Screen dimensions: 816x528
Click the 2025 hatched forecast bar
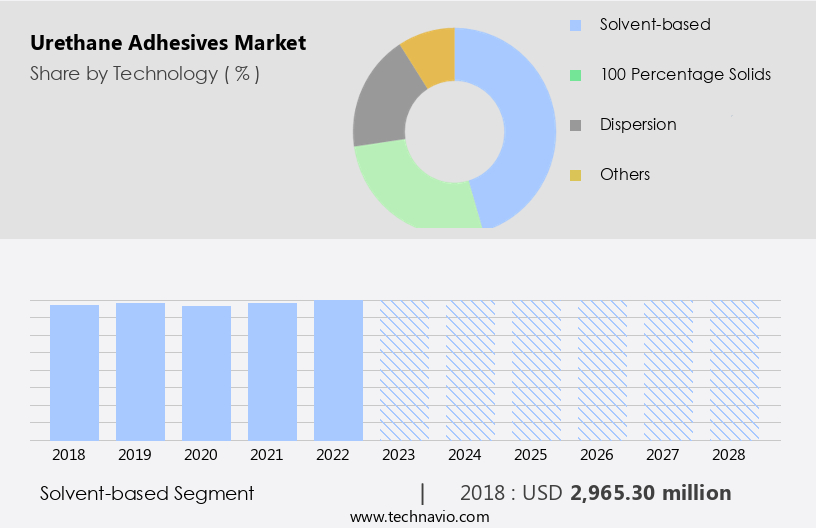pyautogui.click(x=537, y=370)
